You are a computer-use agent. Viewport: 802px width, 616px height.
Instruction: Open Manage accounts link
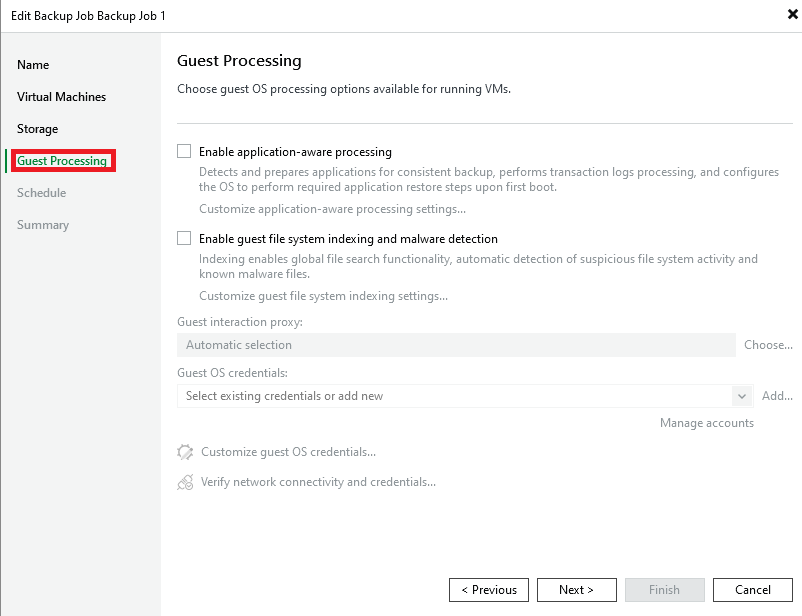pyautogui.click(x=707, y=423)
